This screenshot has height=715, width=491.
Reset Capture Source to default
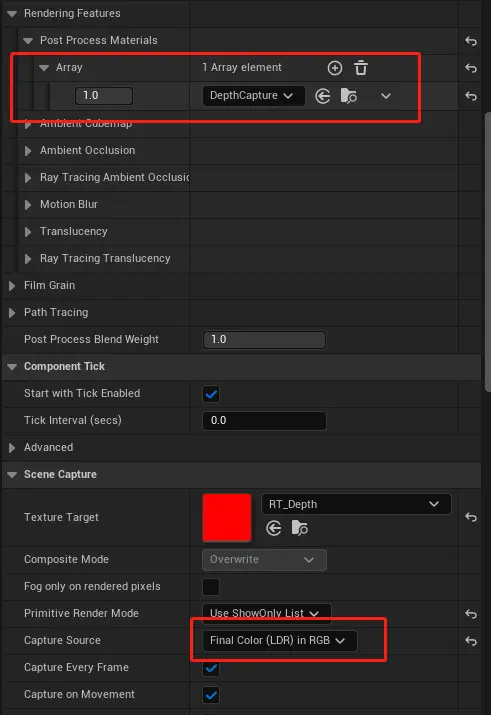(x=471, y=641)
